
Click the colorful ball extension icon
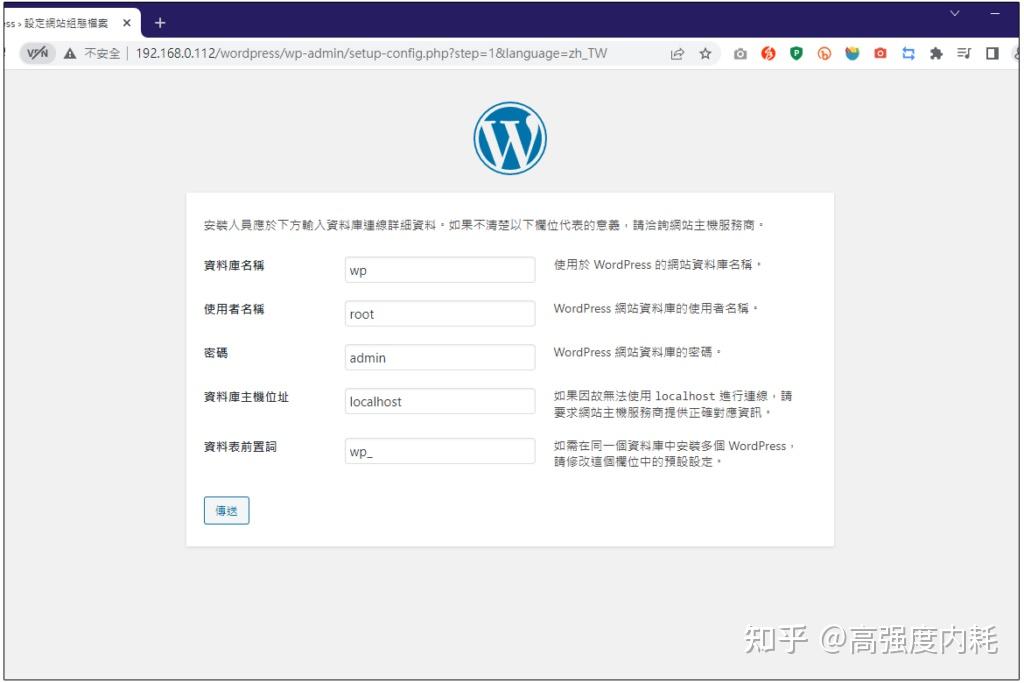[x=852, y=53]
